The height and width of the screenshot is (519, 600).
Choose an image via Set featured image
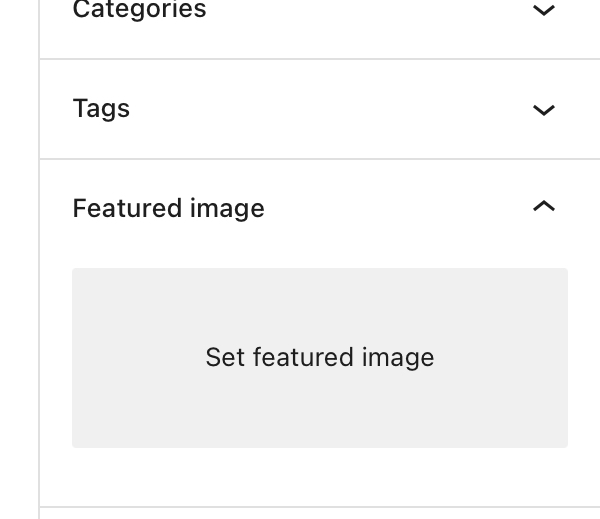[320, 357]
